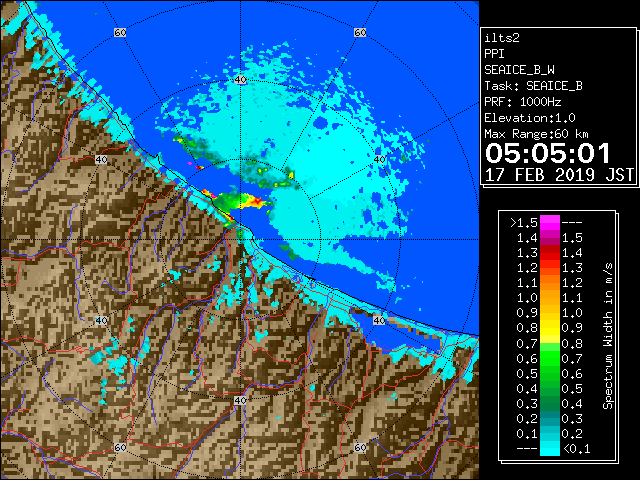Click the '>1.5' legend label
The image size is (640, 480).
coord(523,223)
